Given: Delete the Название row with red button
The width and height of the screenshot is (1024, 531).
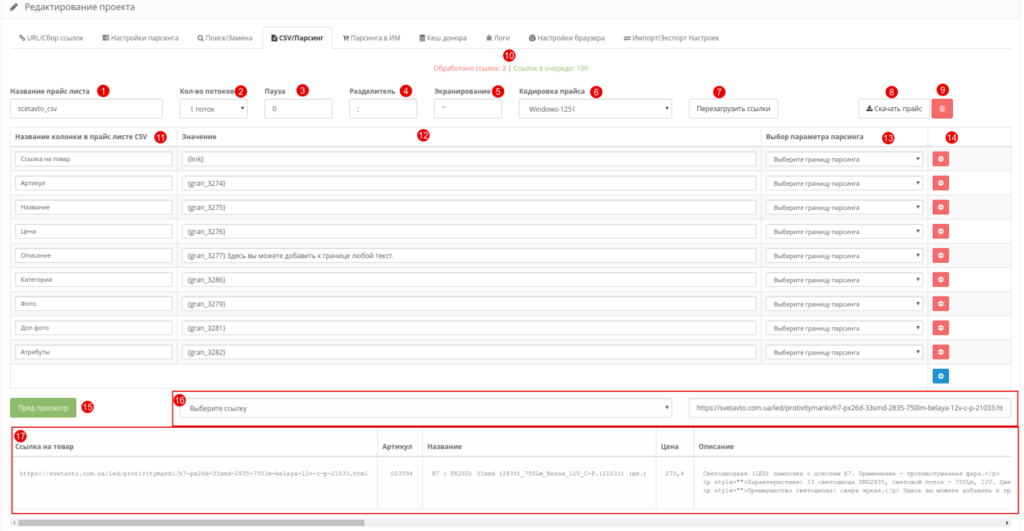Looking at the screenshot, I should tap(940, 207).
